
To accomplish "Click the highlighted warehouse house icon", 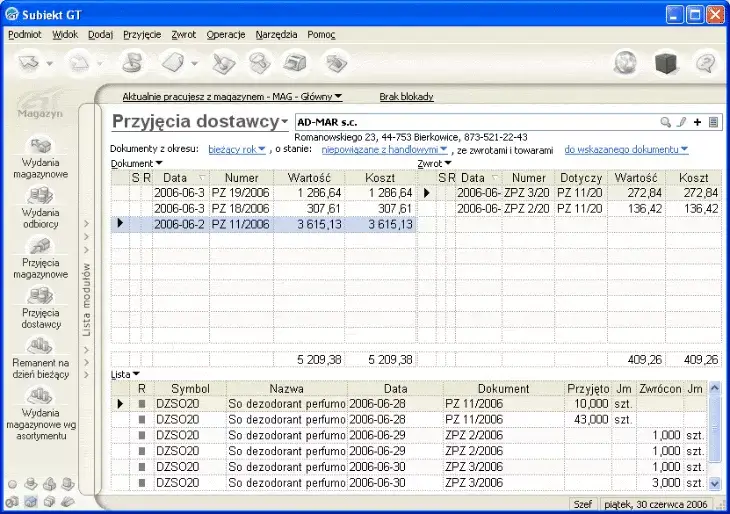I will tap(31, 502).
